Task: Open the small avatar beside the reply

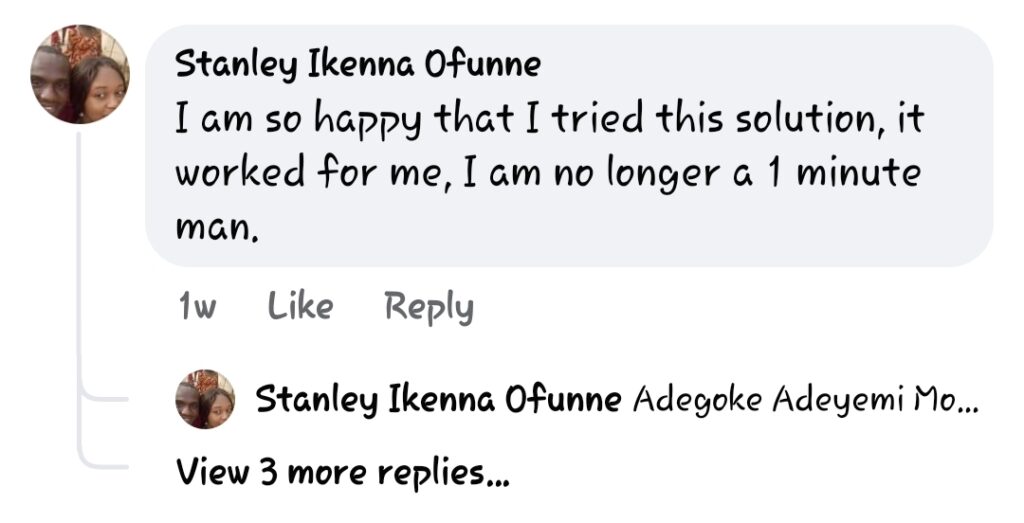Action: pyautogui.click(x=205, y=399)
